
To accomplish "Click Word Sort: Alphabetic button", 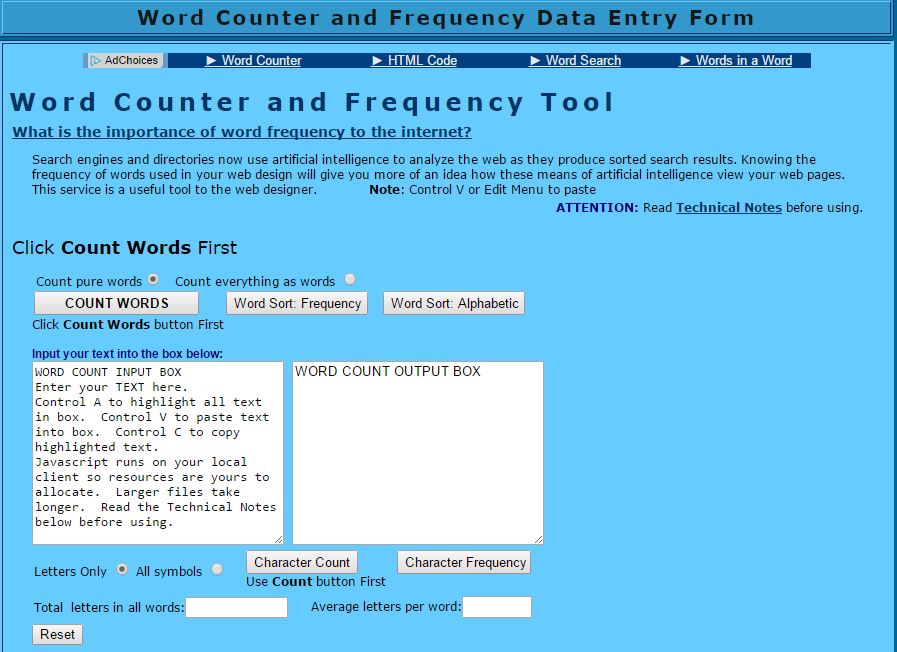I will click(x=453, y=303).
